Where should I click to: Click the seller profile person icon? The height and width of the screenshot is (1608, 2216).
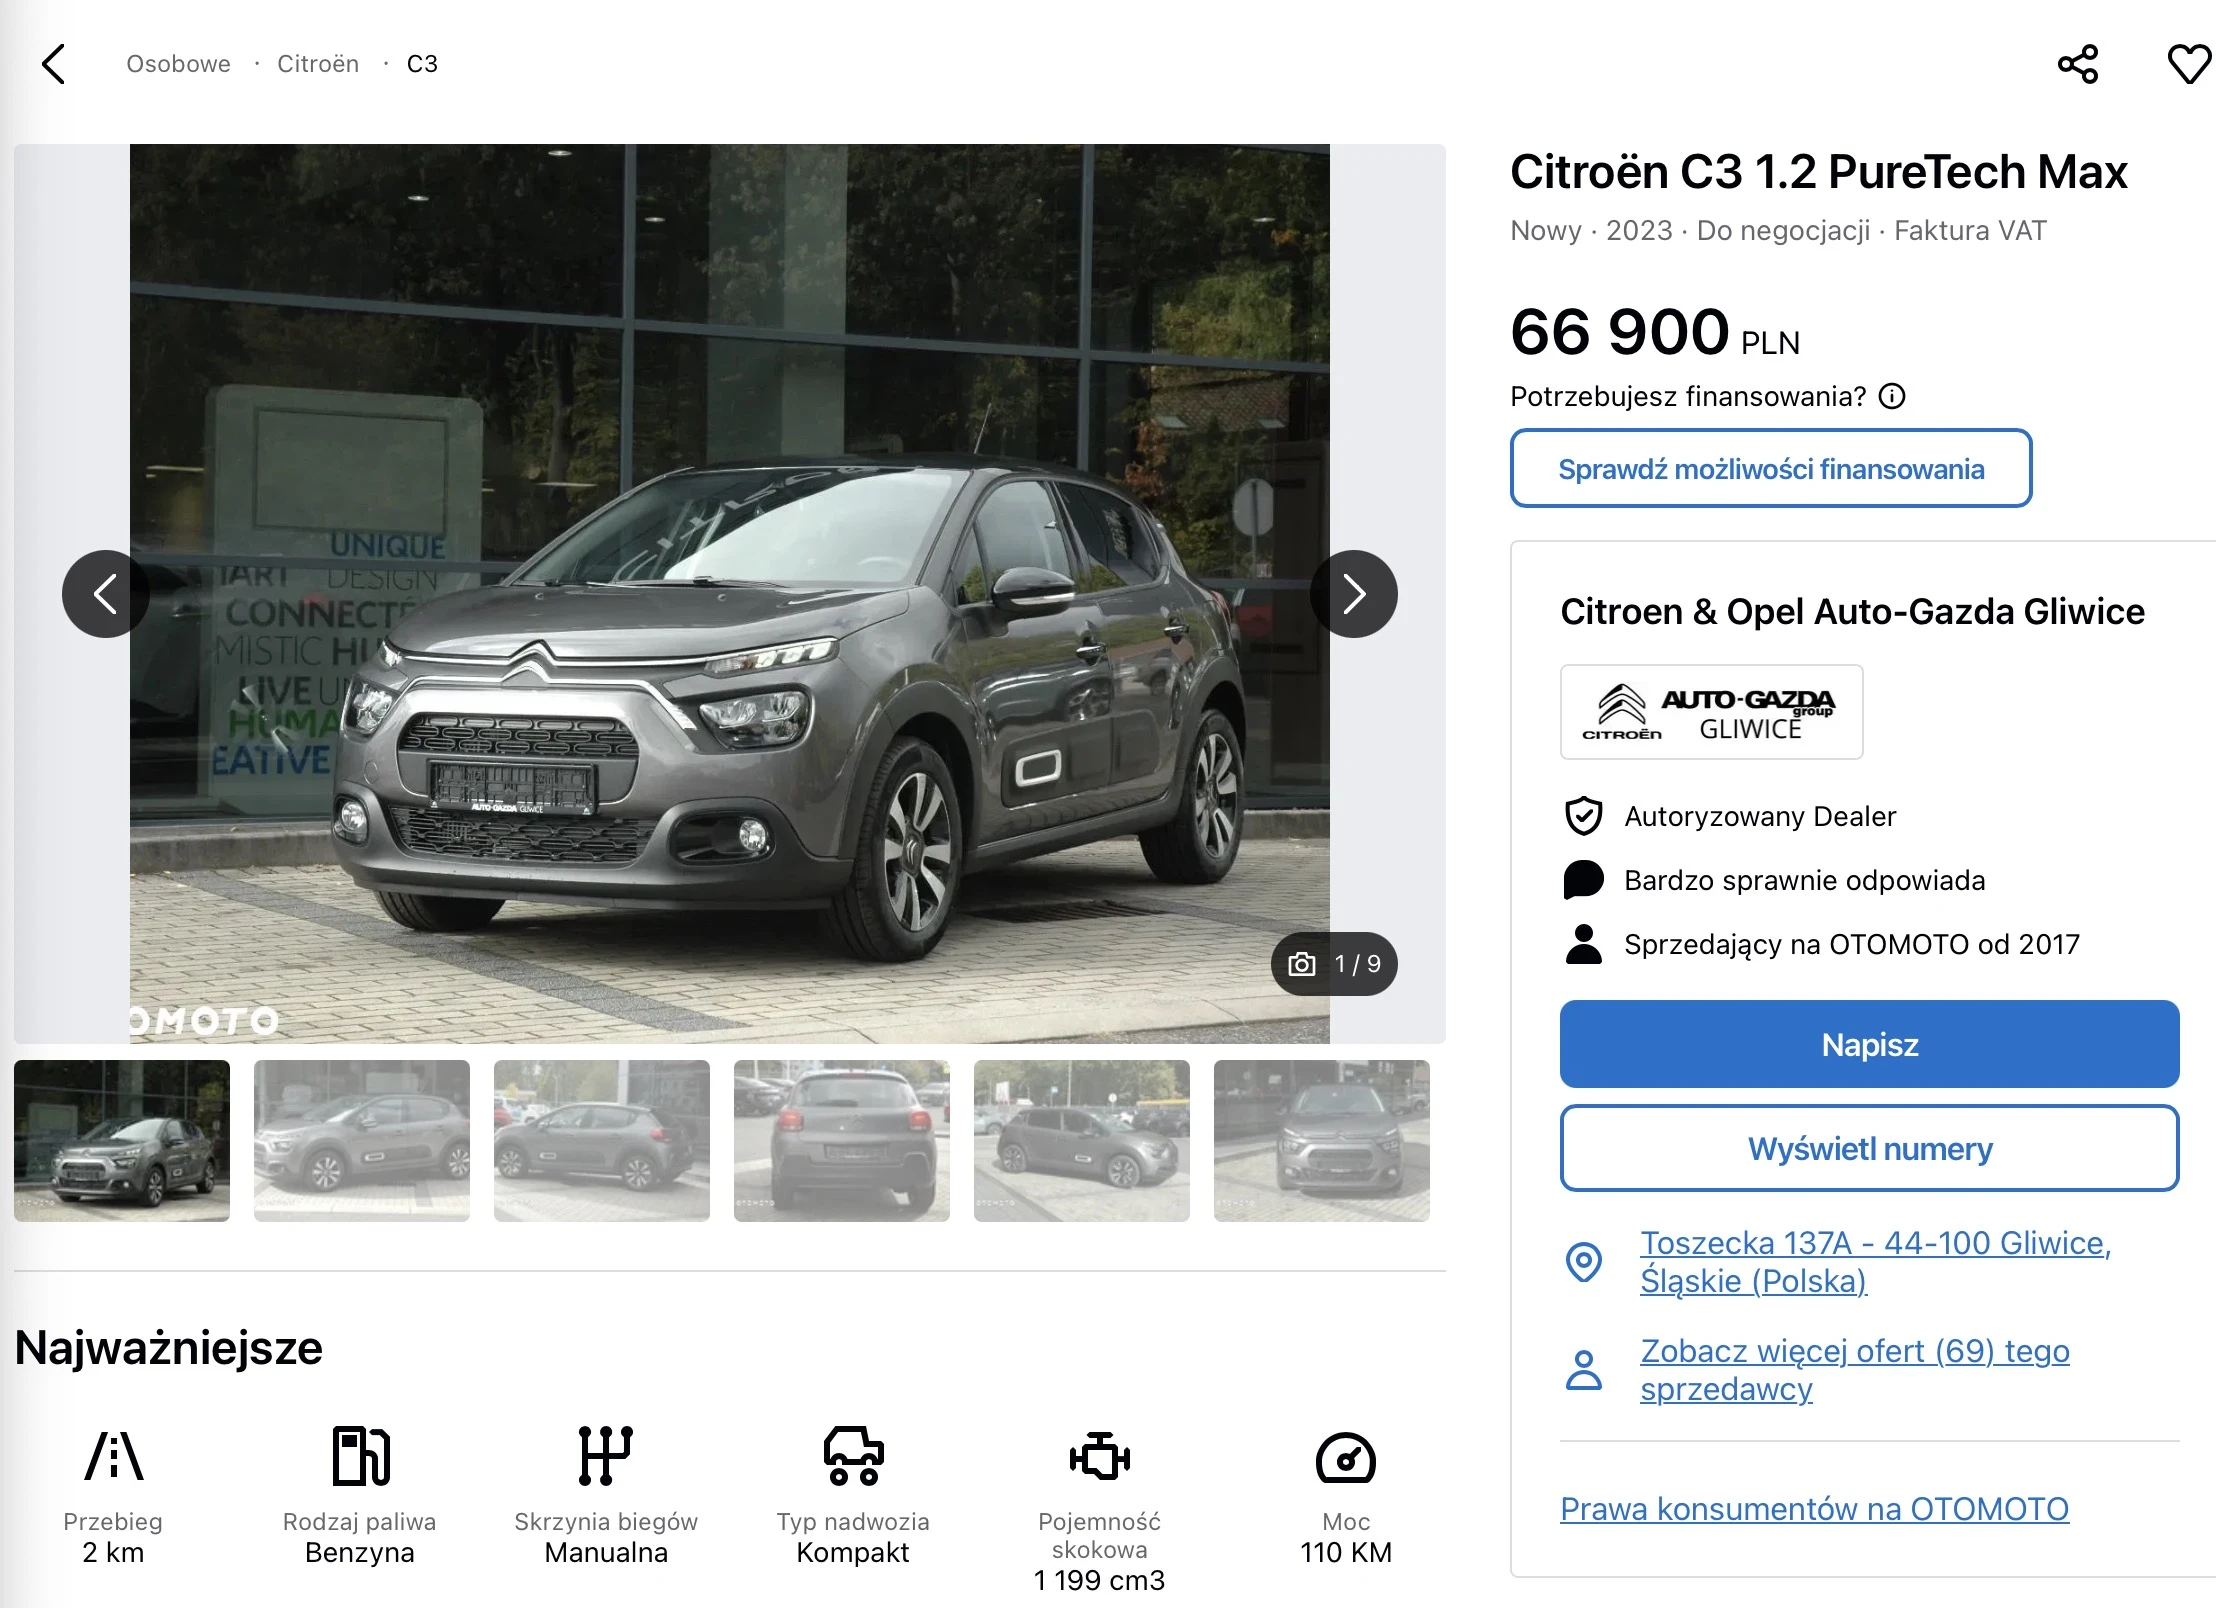point(1584,1370)
